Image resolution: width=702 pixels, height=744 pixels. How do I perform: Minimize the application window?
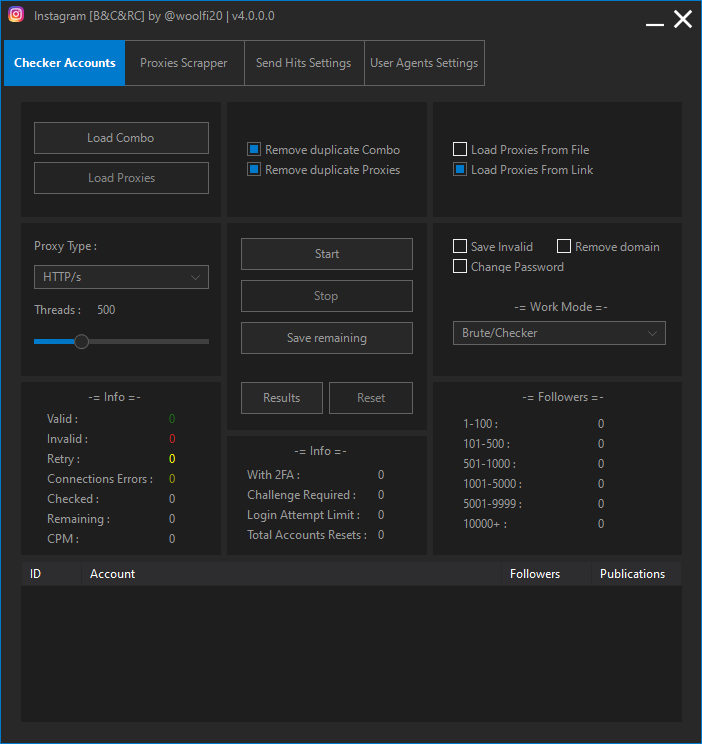[655, 24]
